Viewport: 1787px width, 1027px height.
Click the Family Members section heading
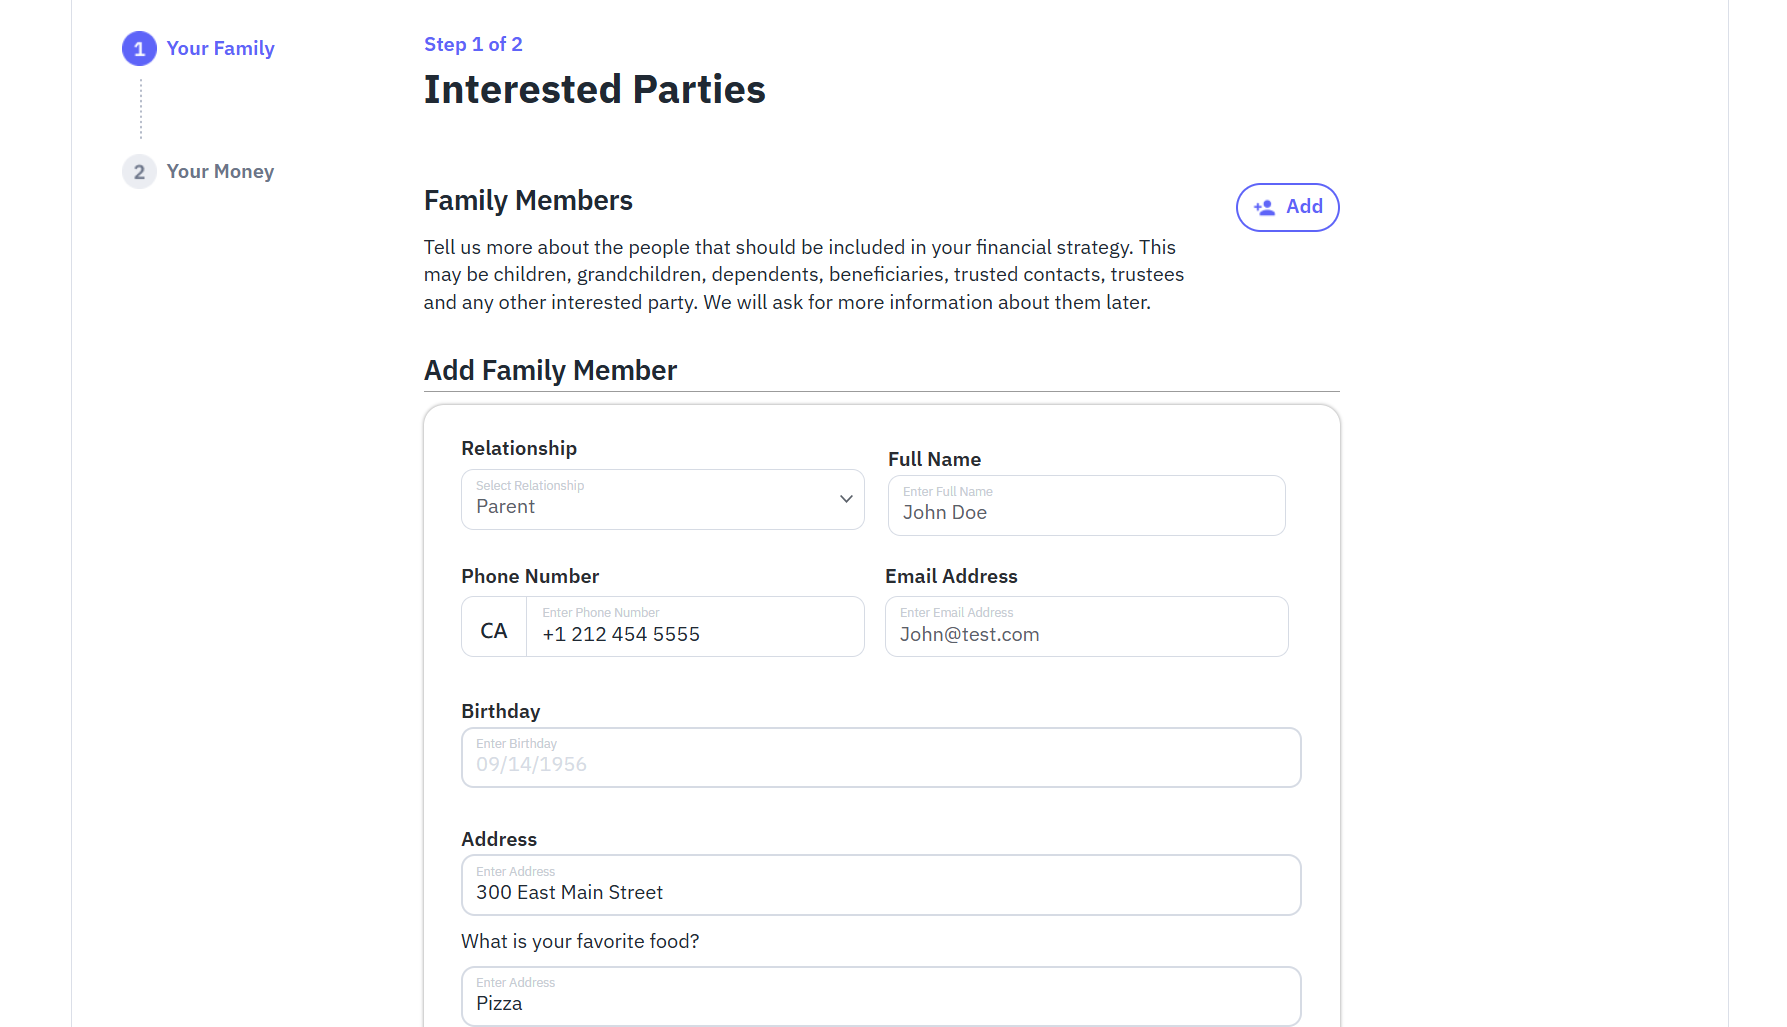[x=528, y=201]
